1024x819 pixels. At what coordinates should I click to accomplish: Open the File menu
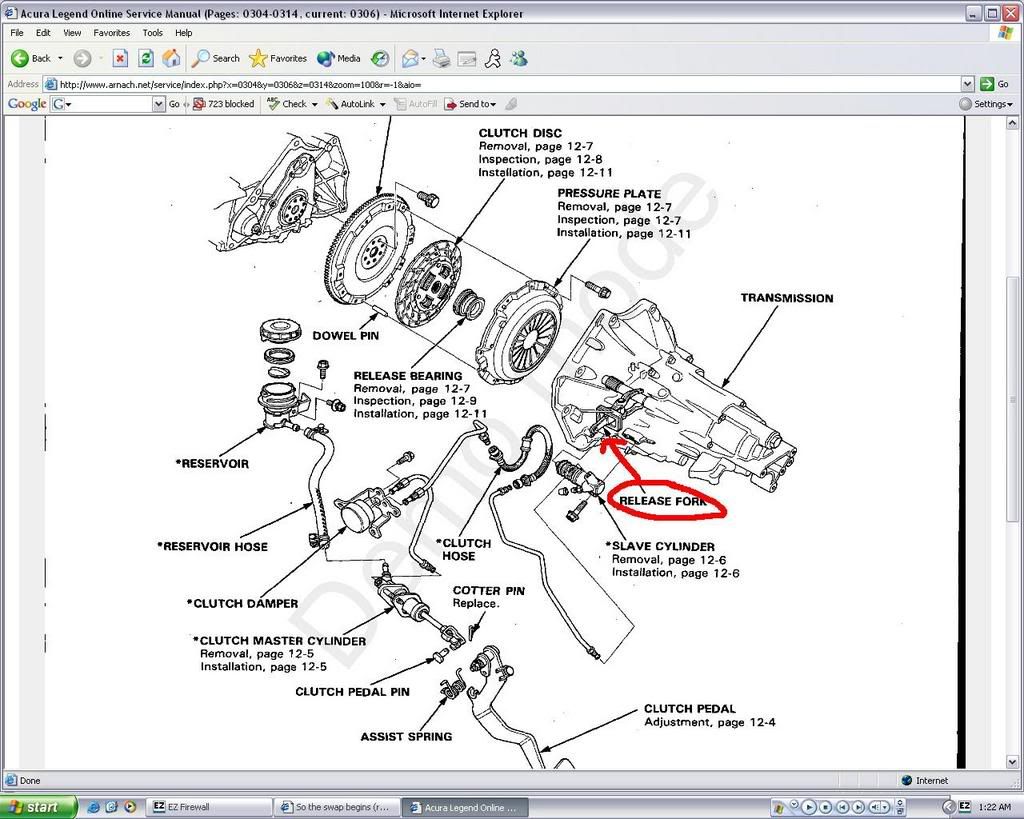(x=16, y=33)
